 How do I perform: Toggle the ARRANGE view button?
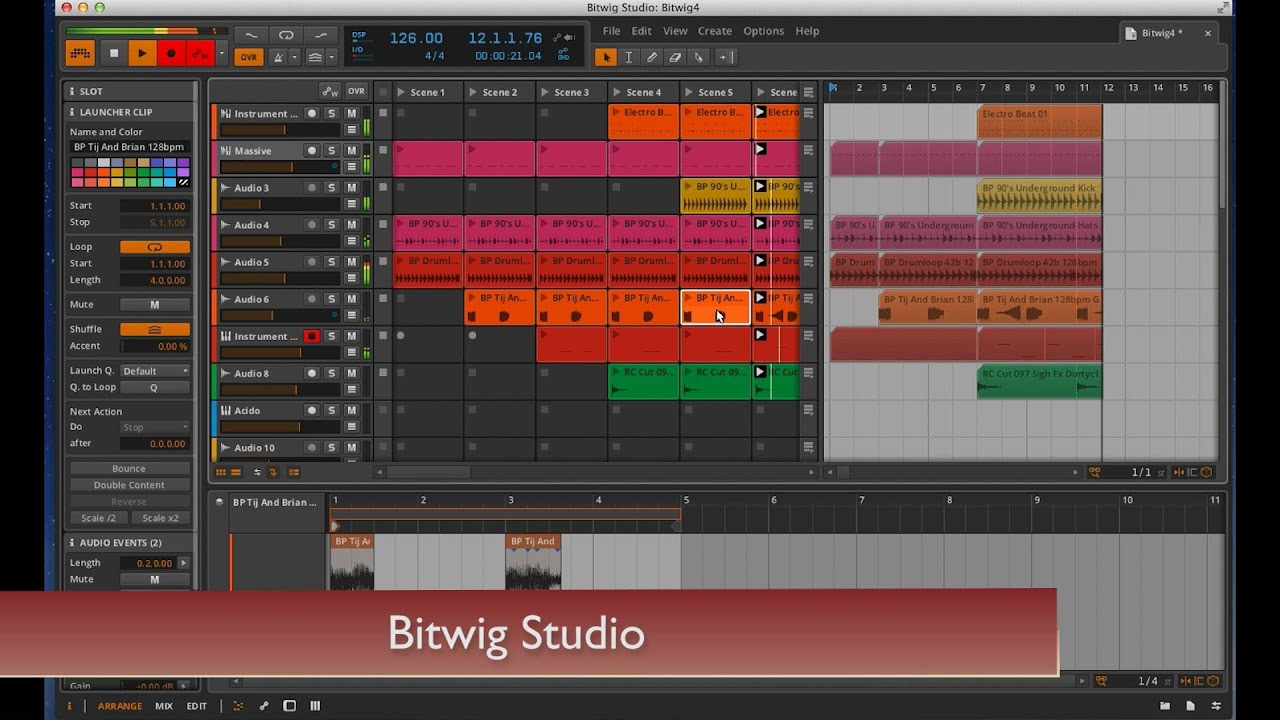click(120, 706)
